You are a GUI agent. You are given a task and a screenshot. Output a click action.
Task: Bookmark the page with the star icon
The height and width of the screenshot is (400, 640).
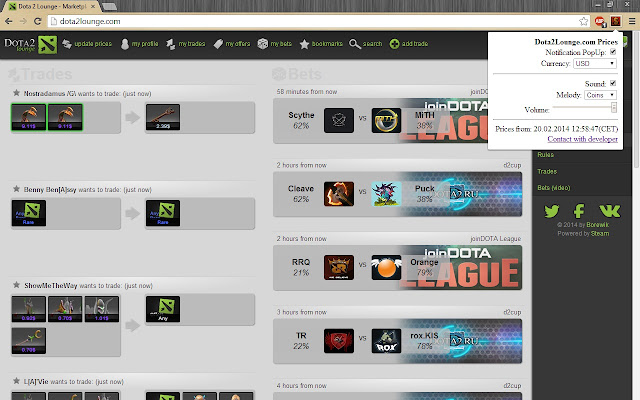583,21
